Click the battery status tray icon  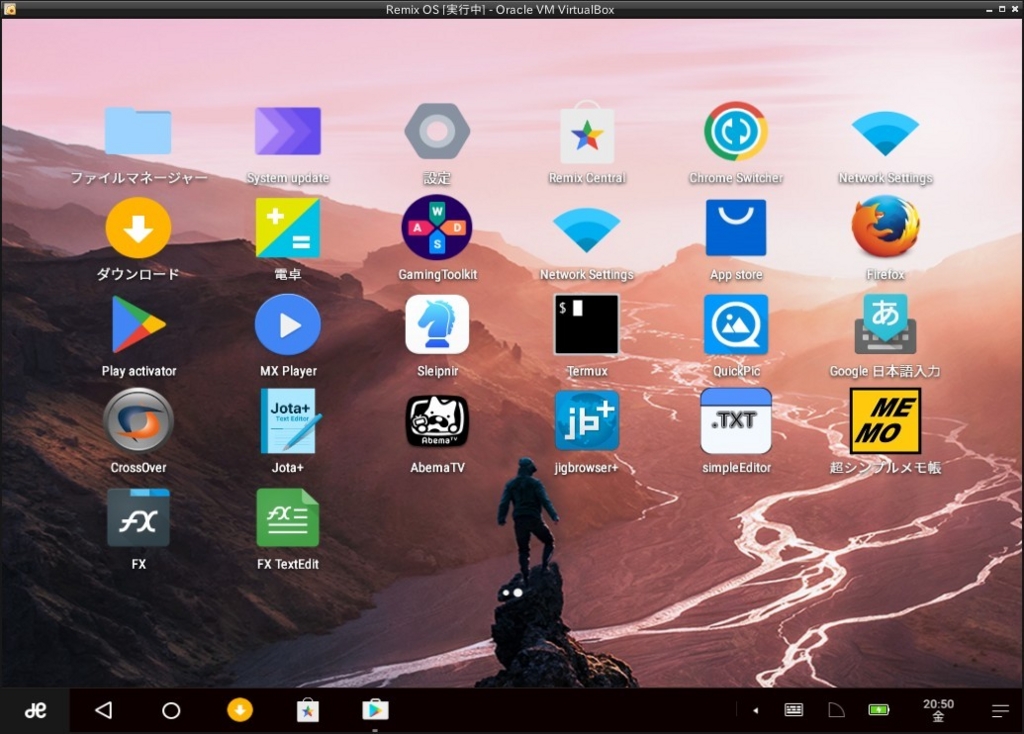coord(879,710)
